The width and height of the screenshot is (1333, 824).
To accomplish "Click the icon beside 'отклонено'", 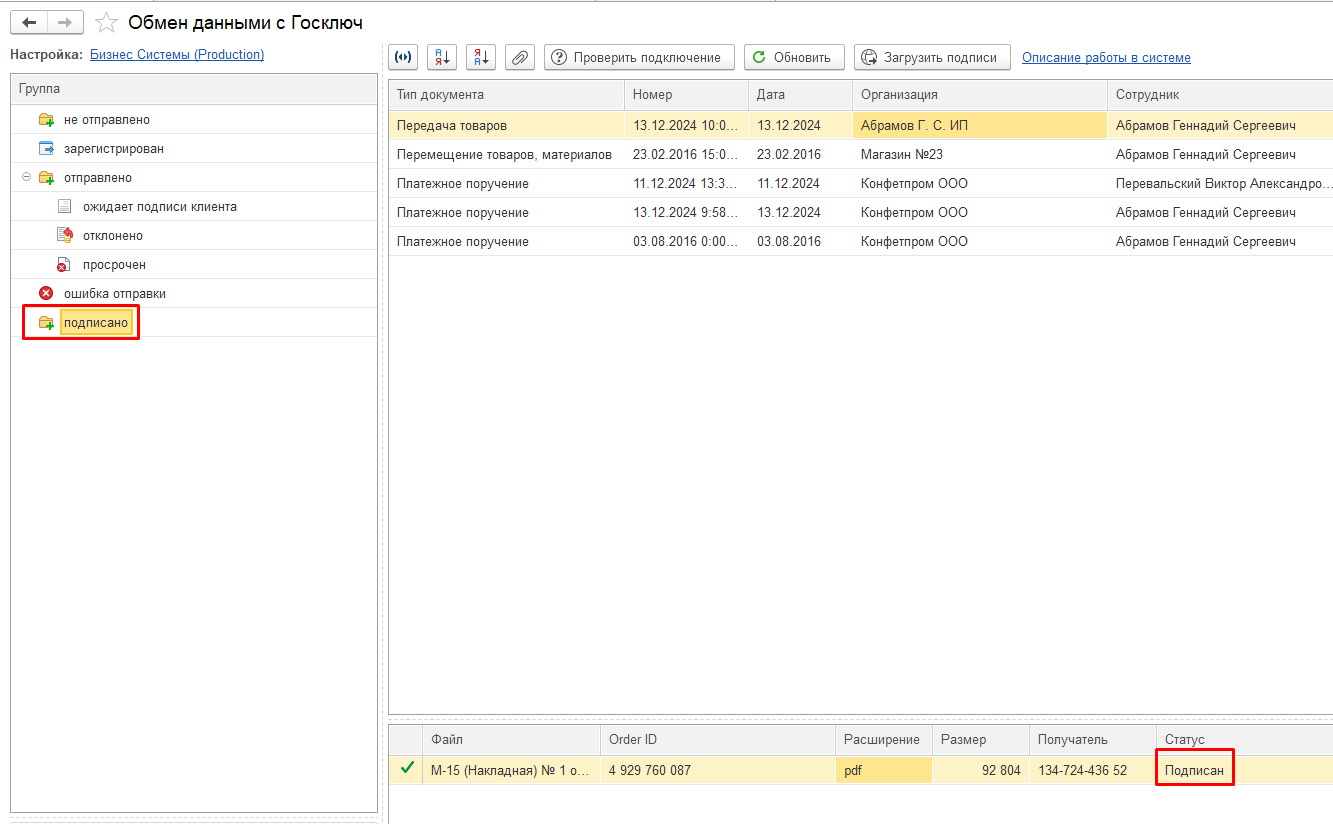I will (65, 236).
